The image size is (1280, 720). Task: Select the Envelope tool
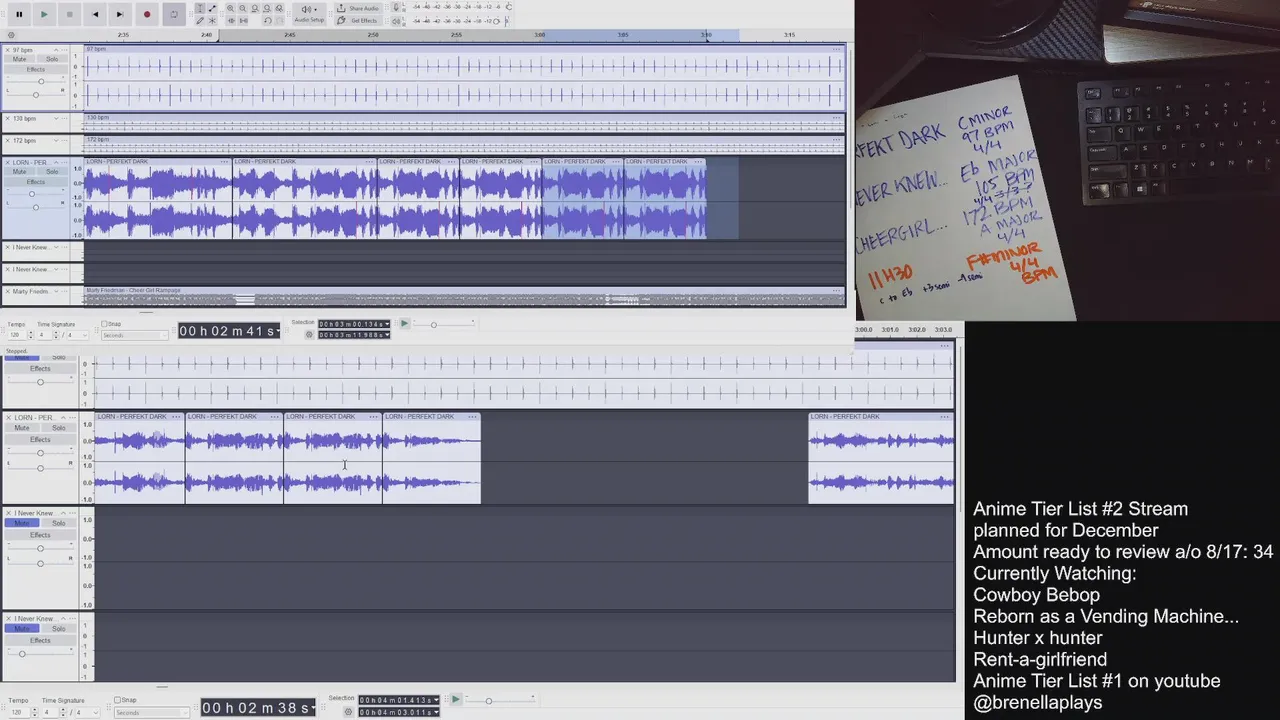[212, 8]
